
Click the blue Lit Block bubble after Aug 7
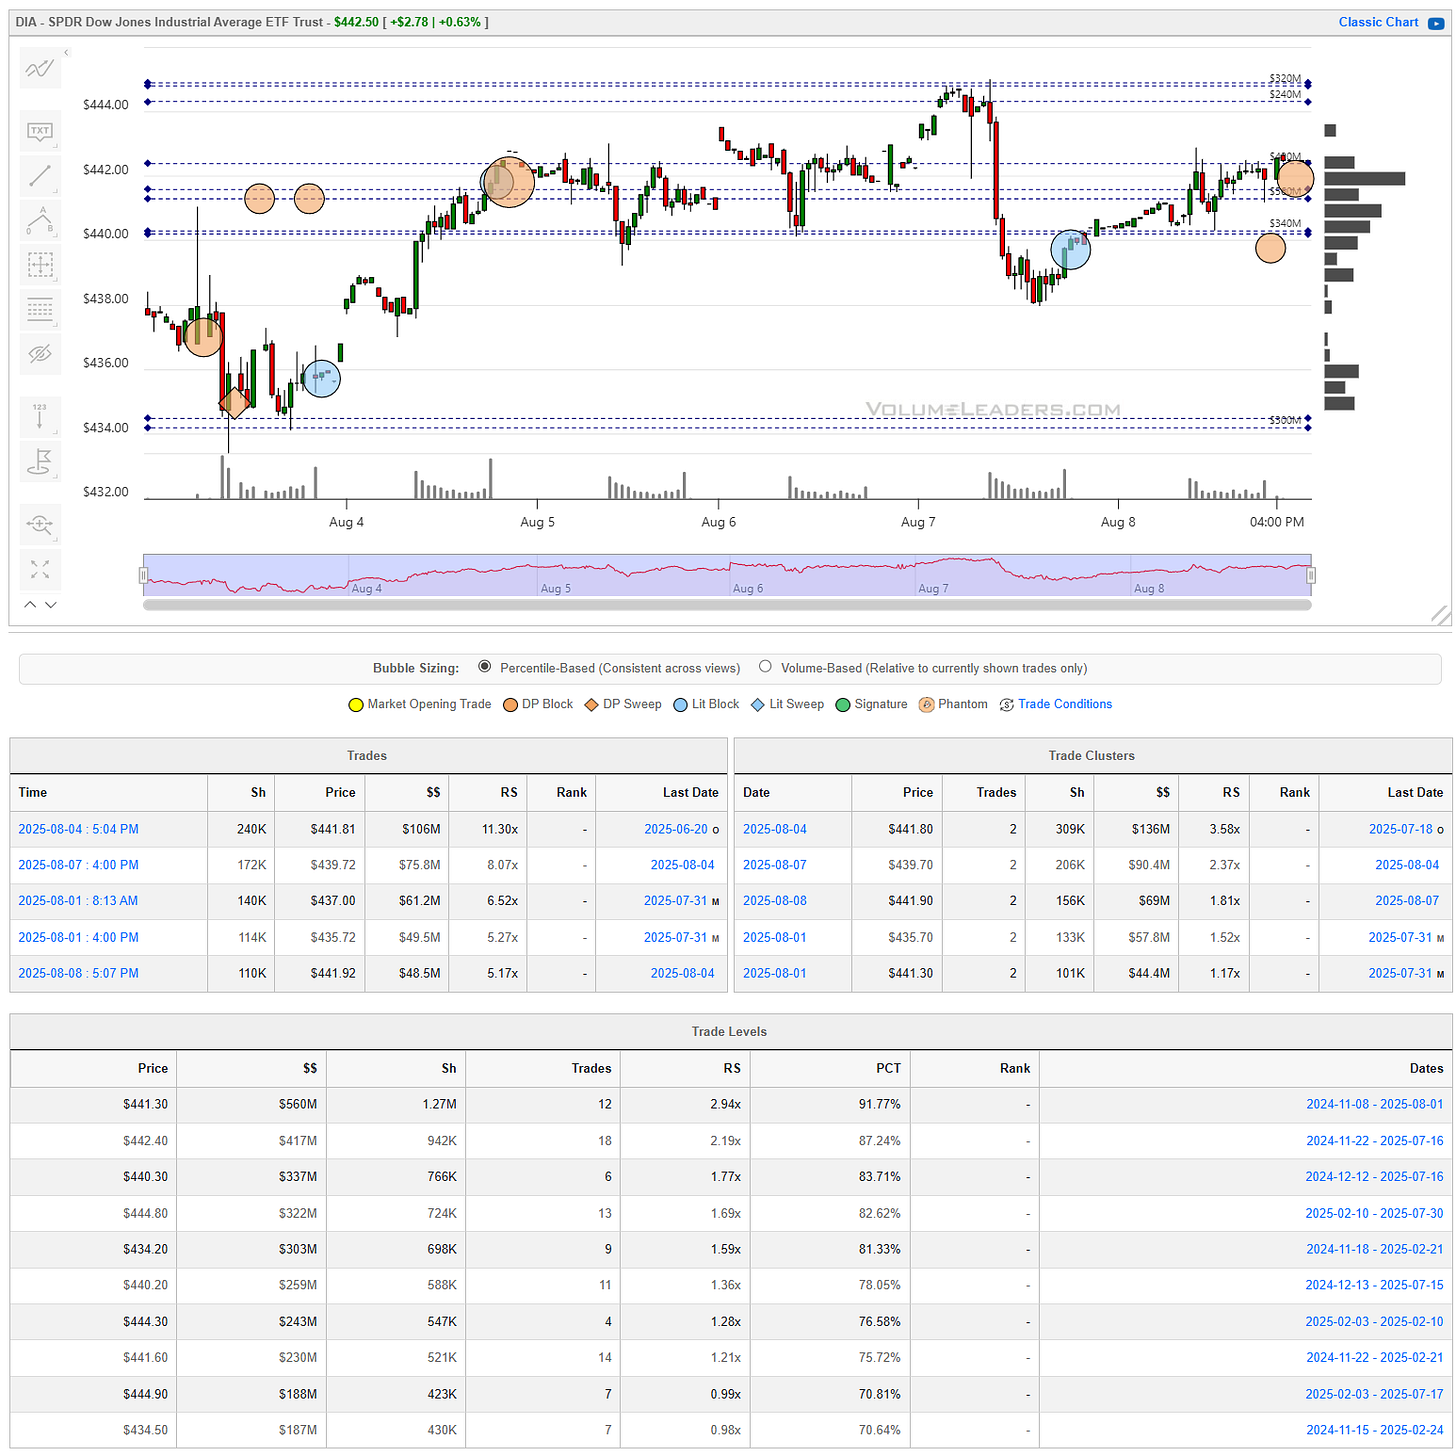(x=1071, y=249)
